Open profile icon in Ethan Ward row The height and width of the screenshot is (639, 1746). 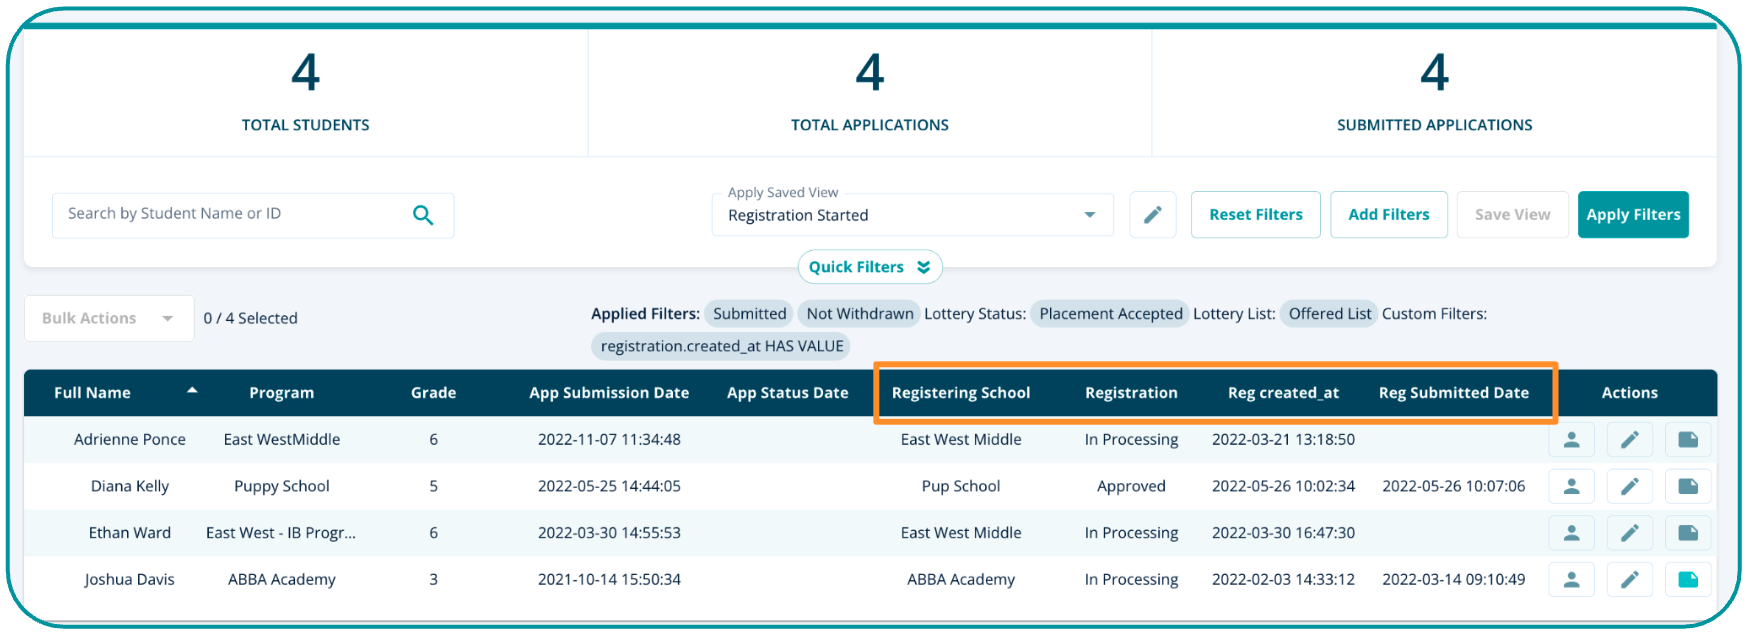point(1571,533)
